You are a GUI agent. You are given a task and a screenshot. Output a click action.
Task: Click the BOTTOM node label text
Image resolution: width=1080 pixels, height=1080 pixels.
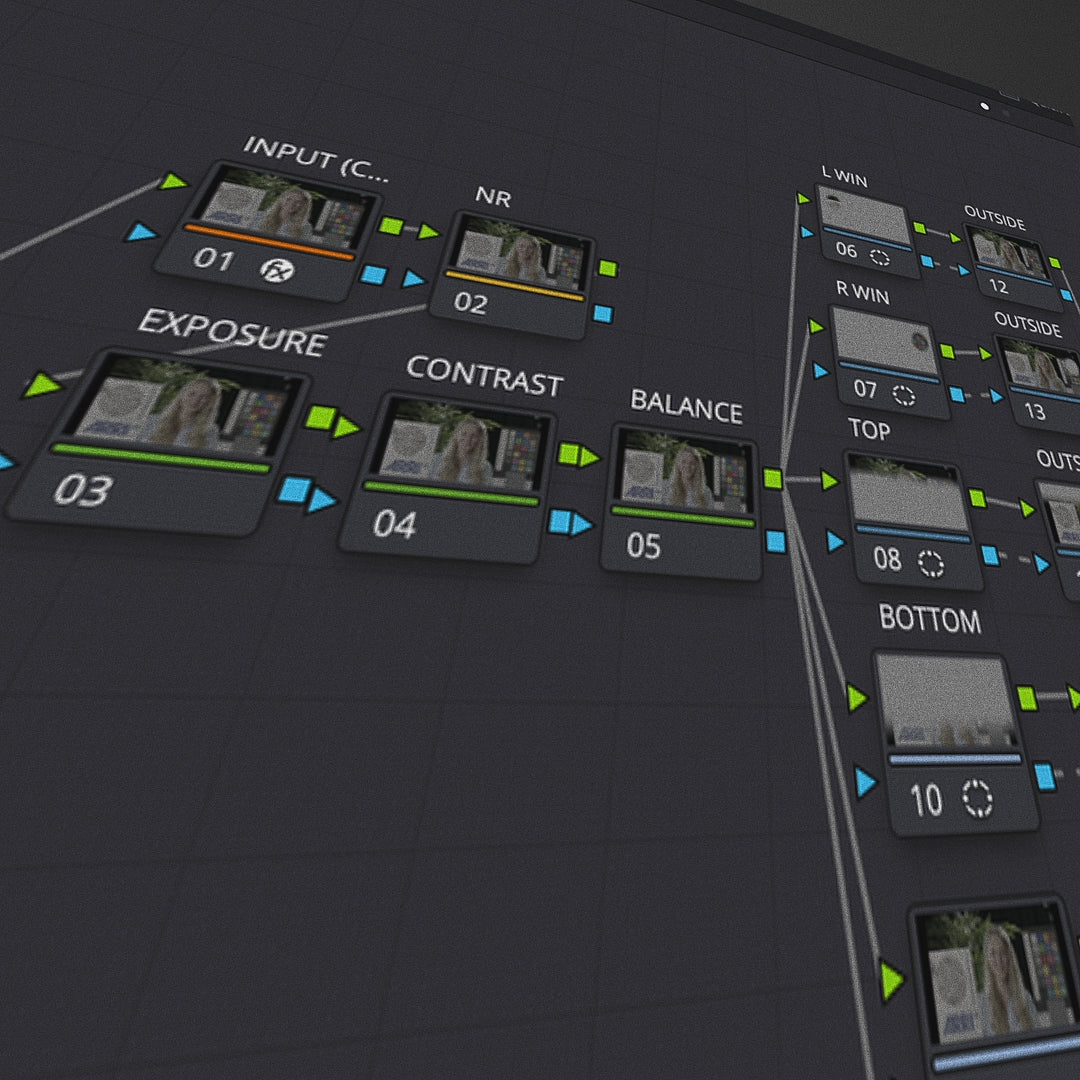(929, 620)
